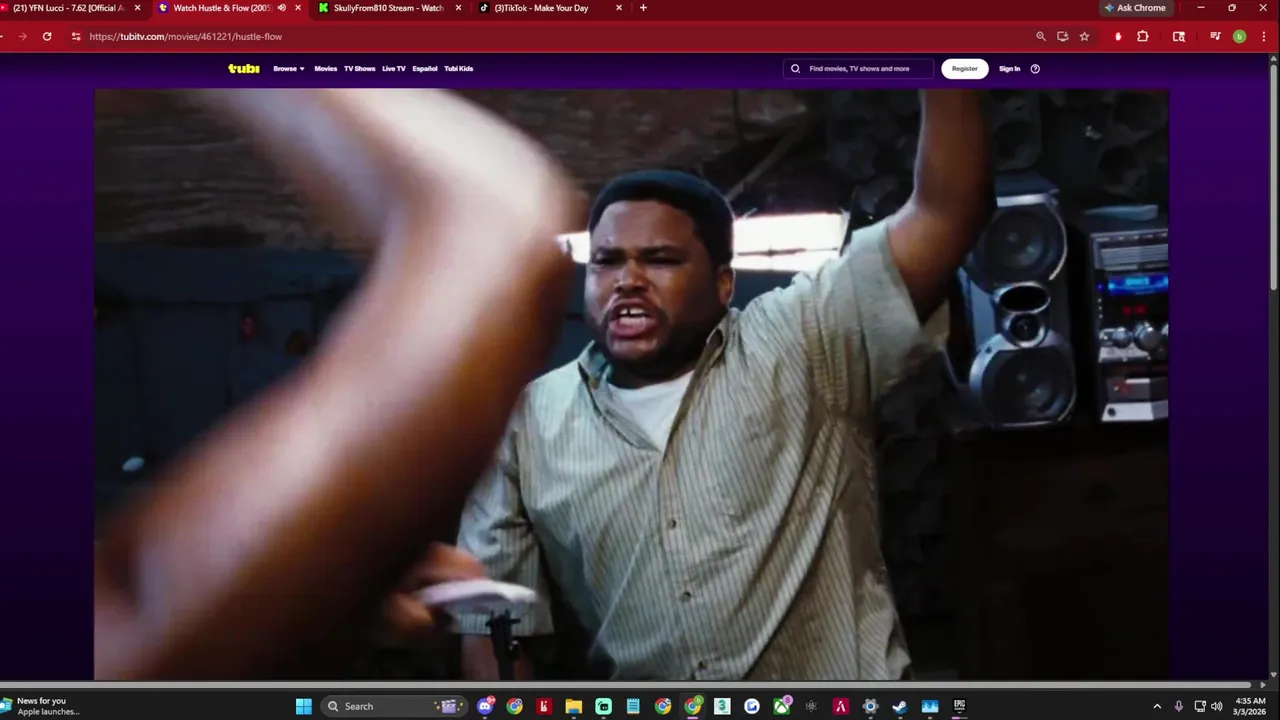Go to TV Shows in Tubi navigation
This screenshot has width=1280, height=720.
(360, 69)
